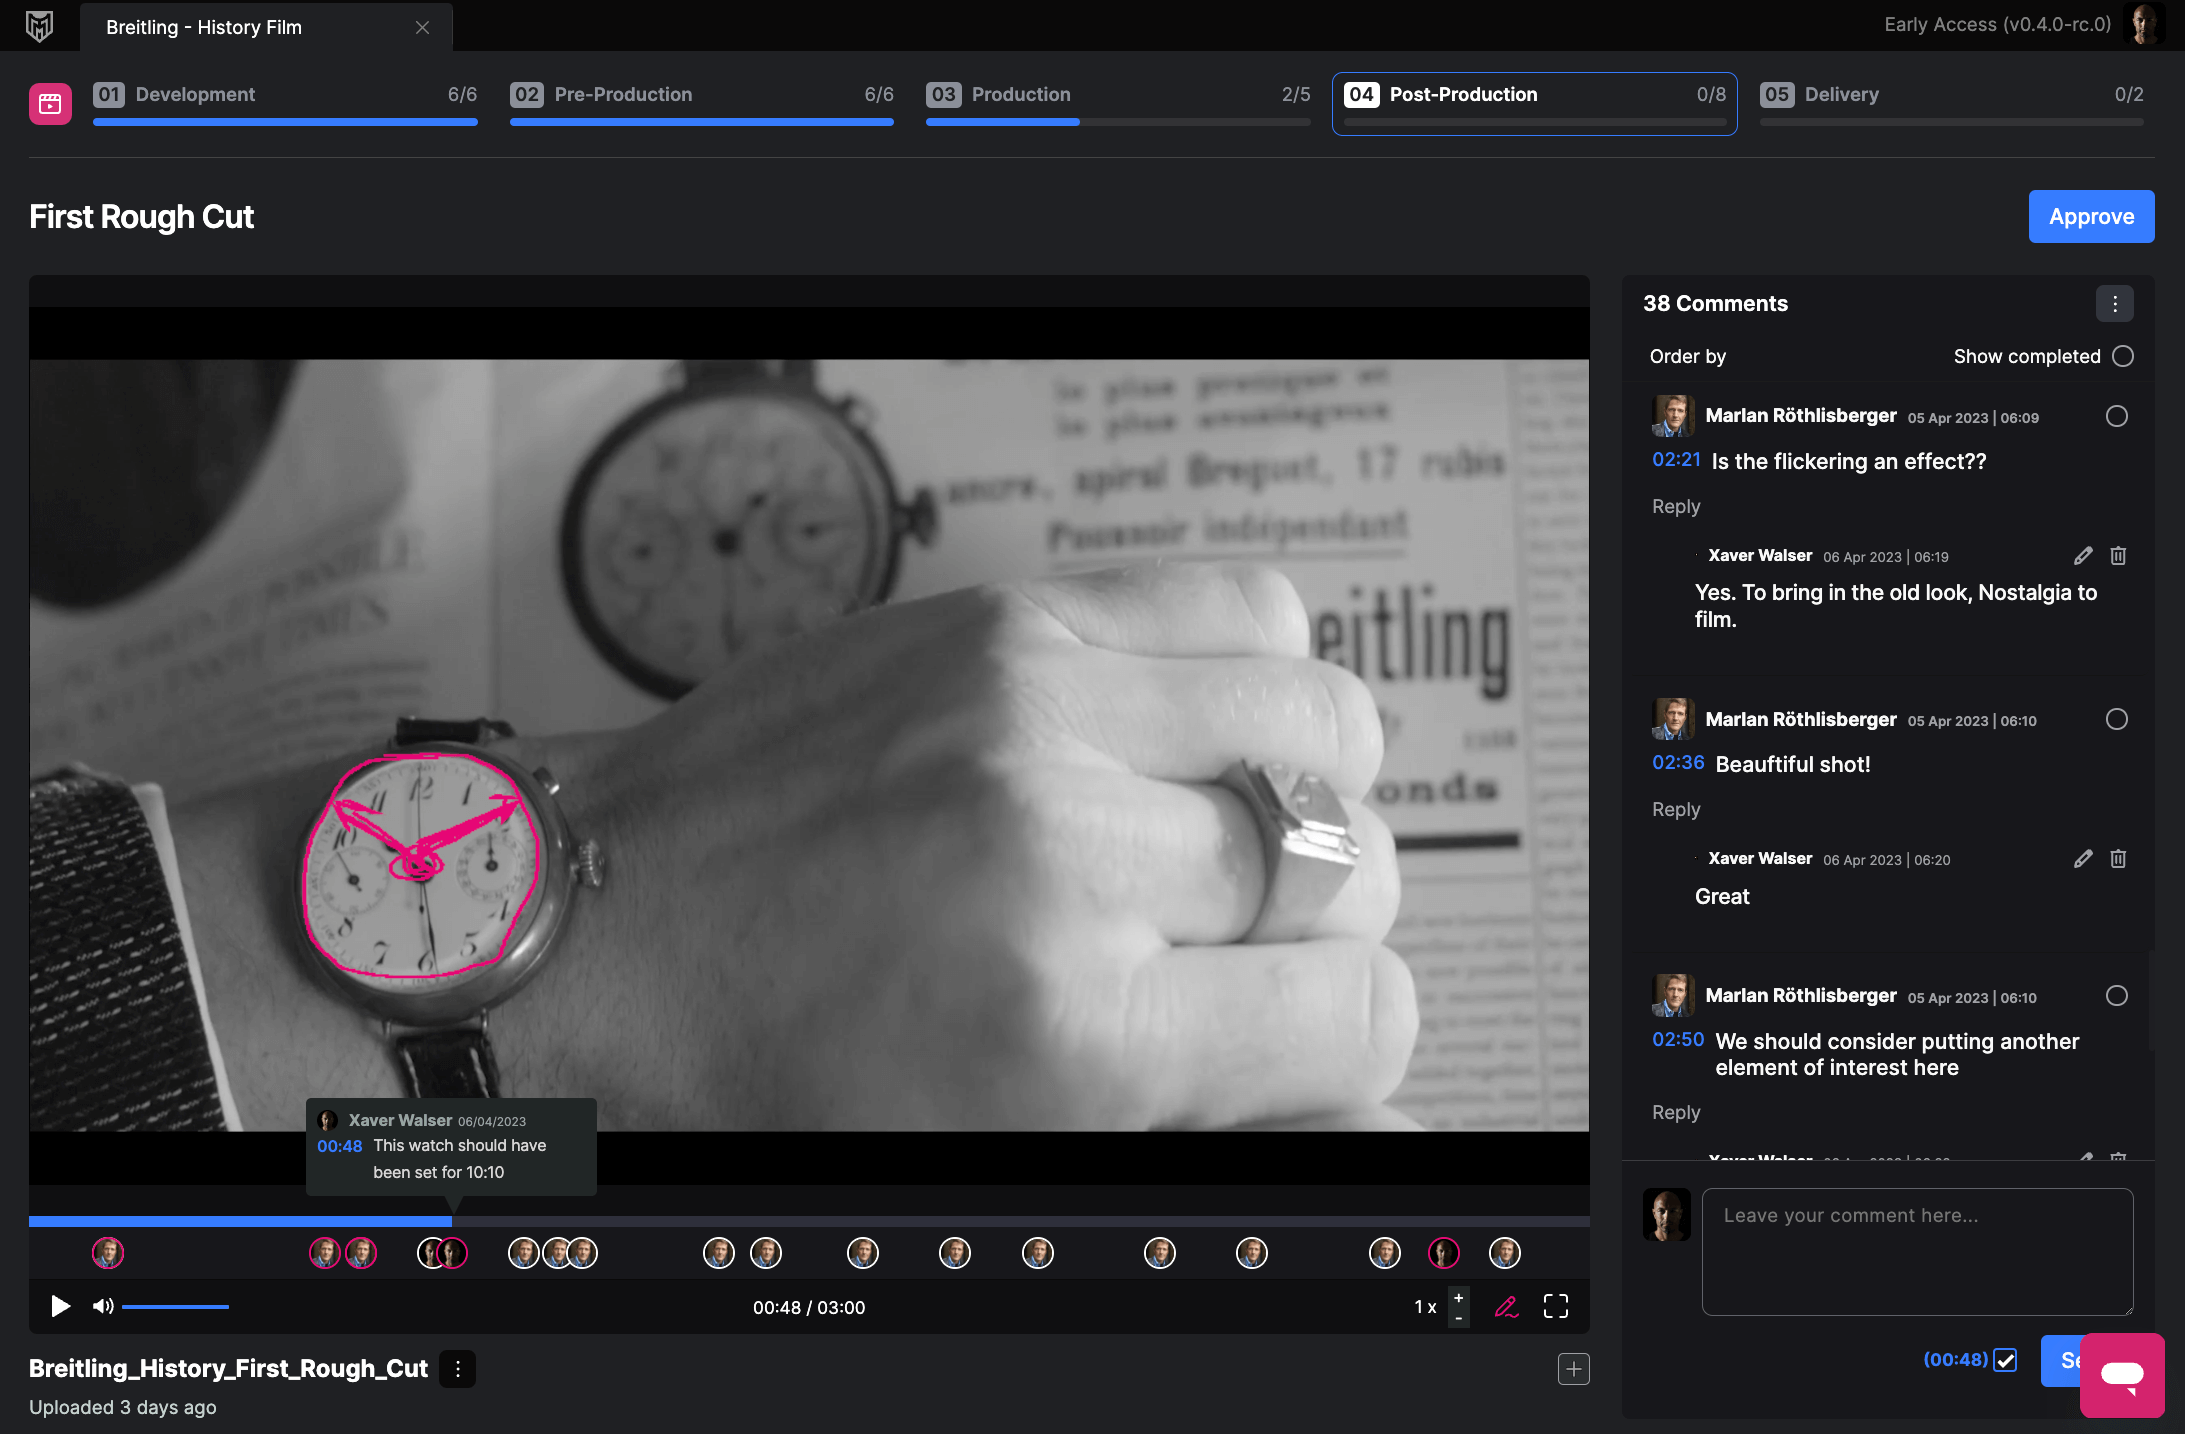Open the pink calendar project icon
This screenshot has width=2185, height=1434.
pyautogui.click(x=50, y=103)
